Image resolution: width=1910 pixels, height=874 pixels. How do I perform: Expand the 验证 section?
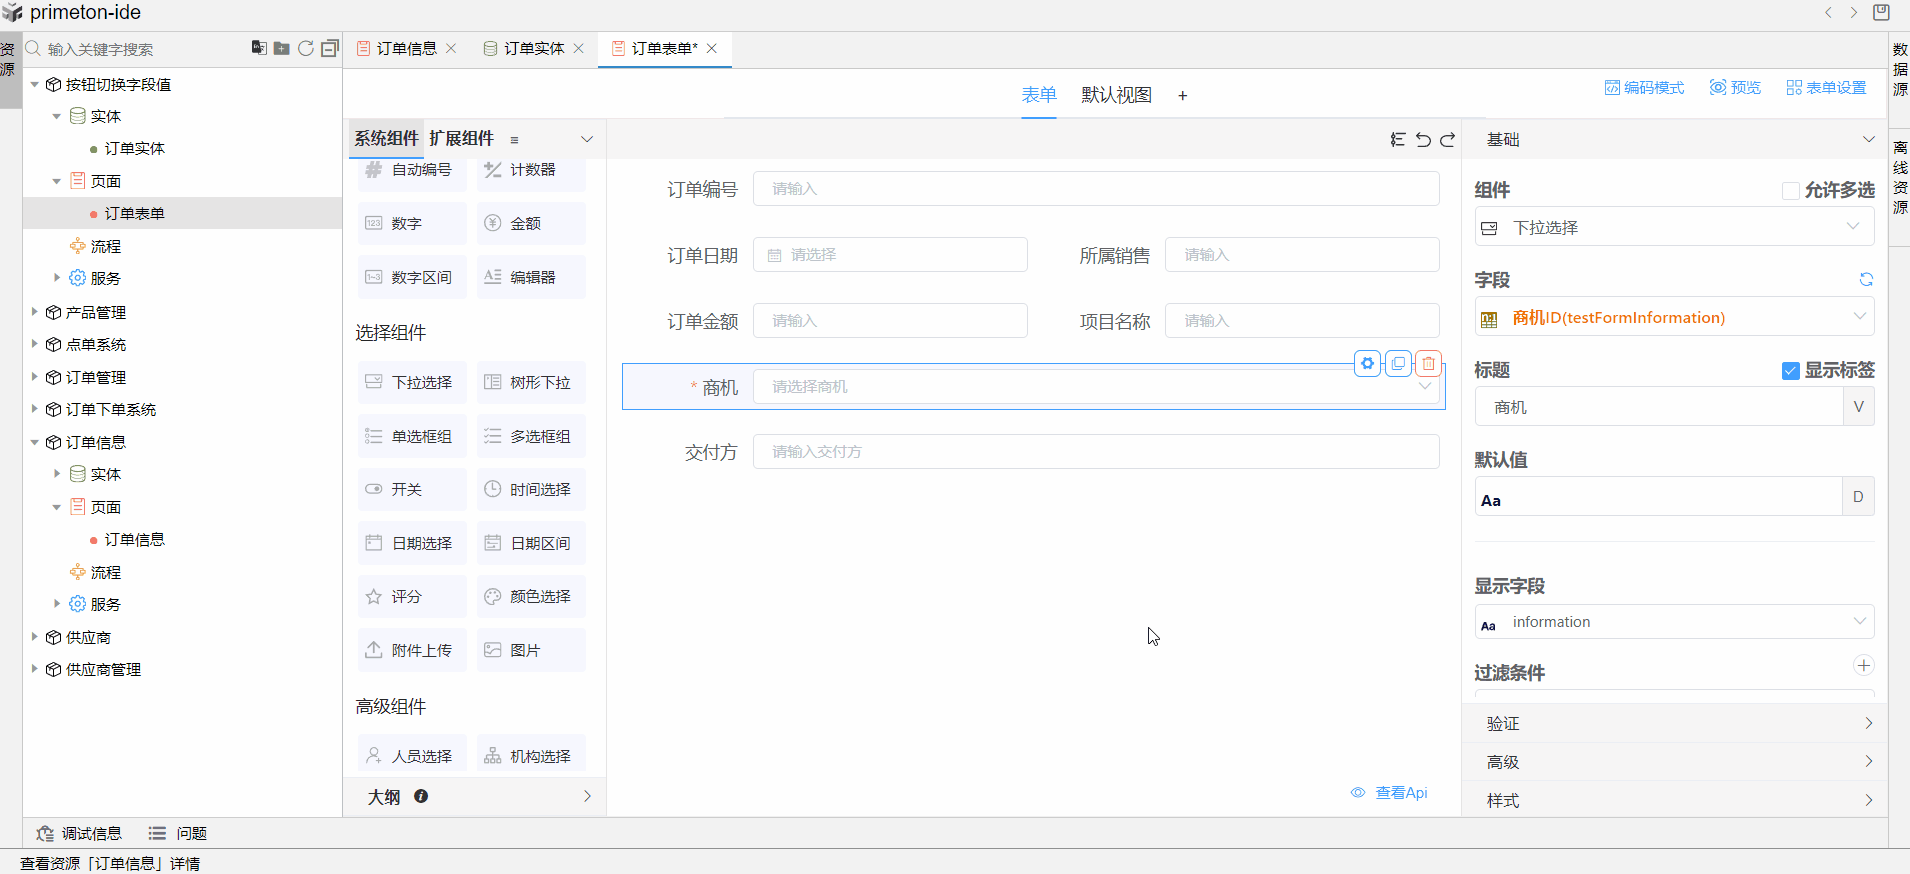coord(1673,723)
